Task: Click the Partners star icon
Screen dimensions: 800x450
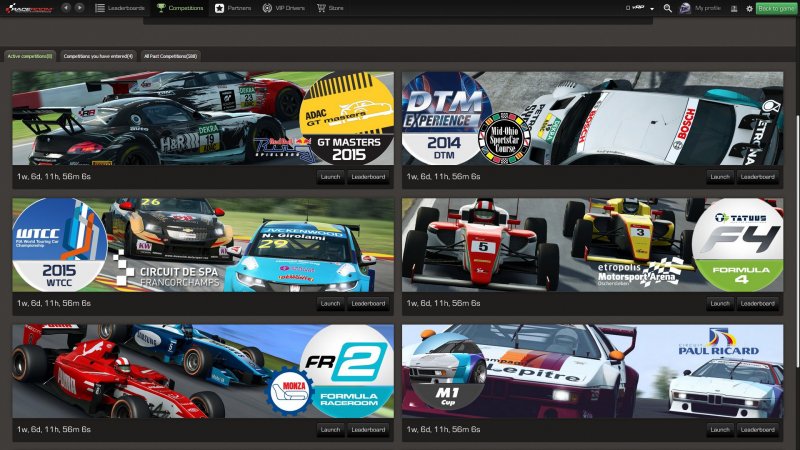Action: point(219,8)
